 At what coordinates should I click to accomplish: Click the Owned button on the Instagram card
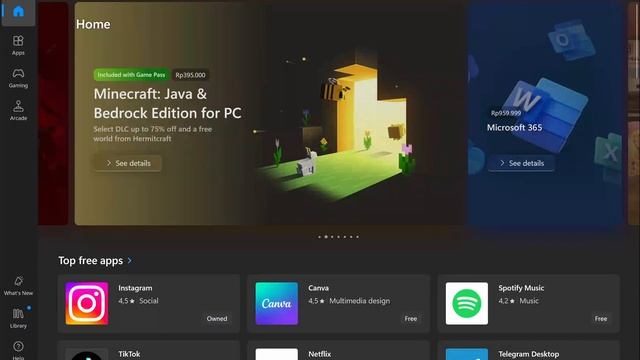tap(217, 318)
